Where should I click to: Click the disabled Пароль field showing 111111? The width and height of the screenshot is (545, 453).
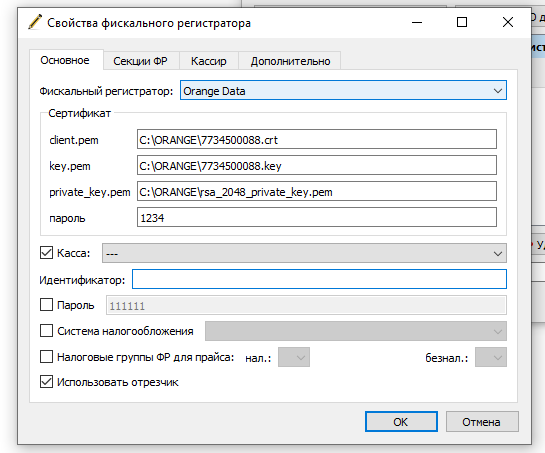click(306, 305)
